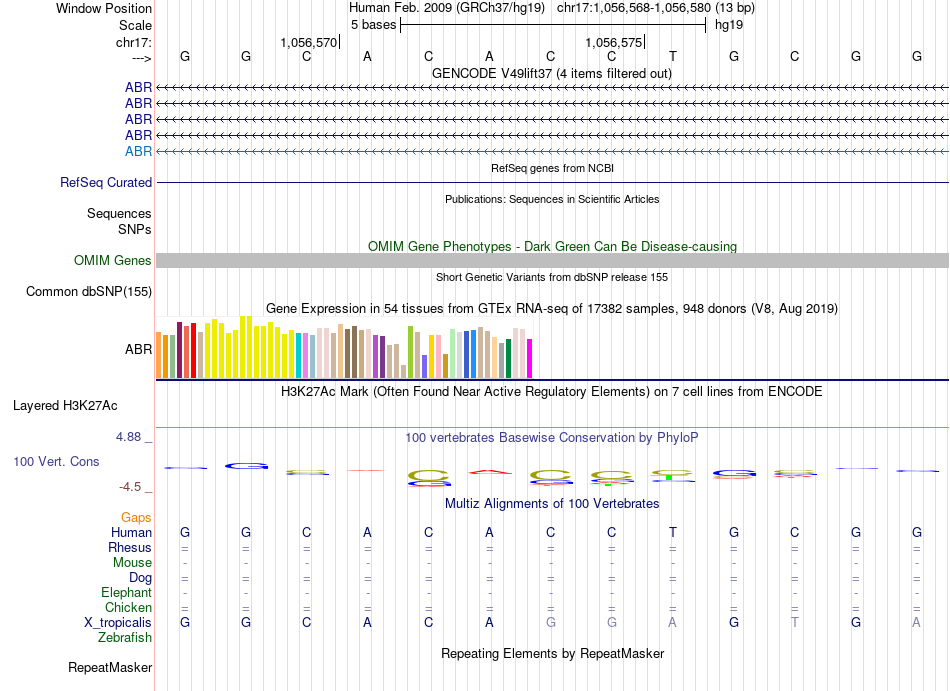Open 100 vertebrates Basewise Conservation by PhyloP title
Viewport: 950px width, 691px height.
551,437
